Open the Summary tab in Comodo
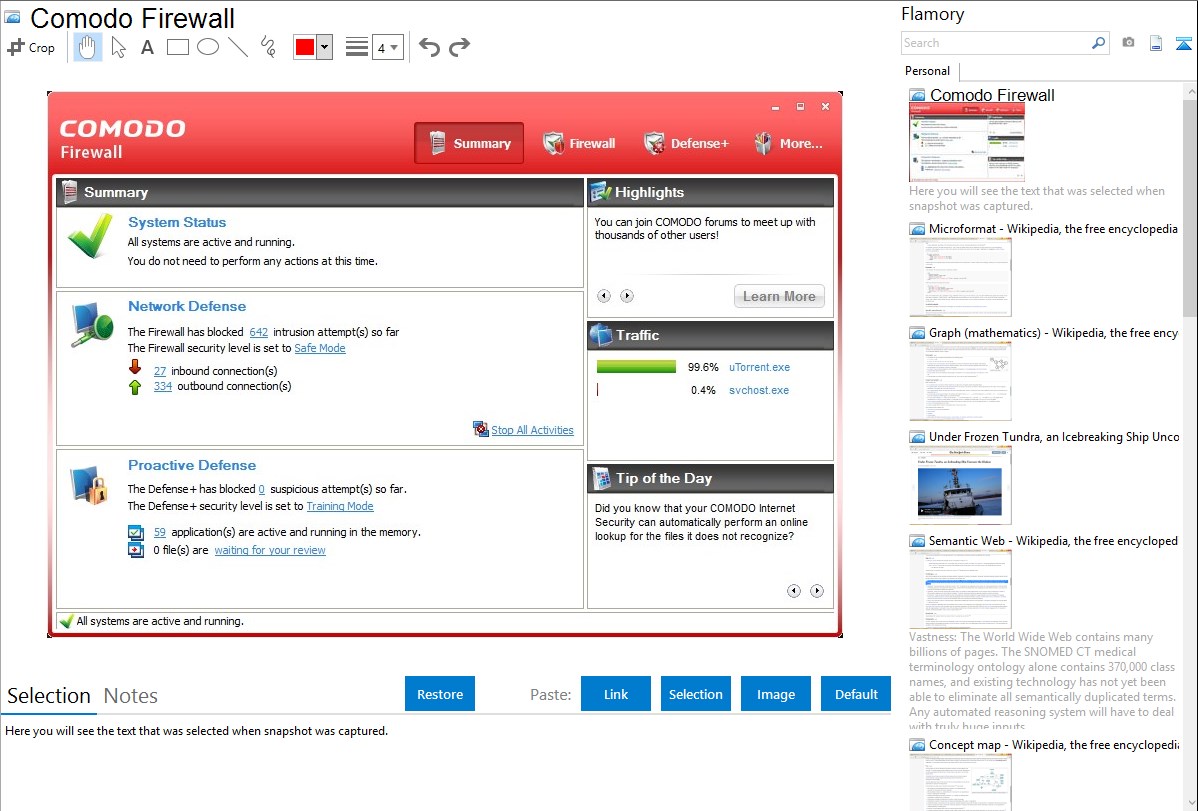Image resolution: width=1198 pixels, height=811 pixels. tap(469, 143)
